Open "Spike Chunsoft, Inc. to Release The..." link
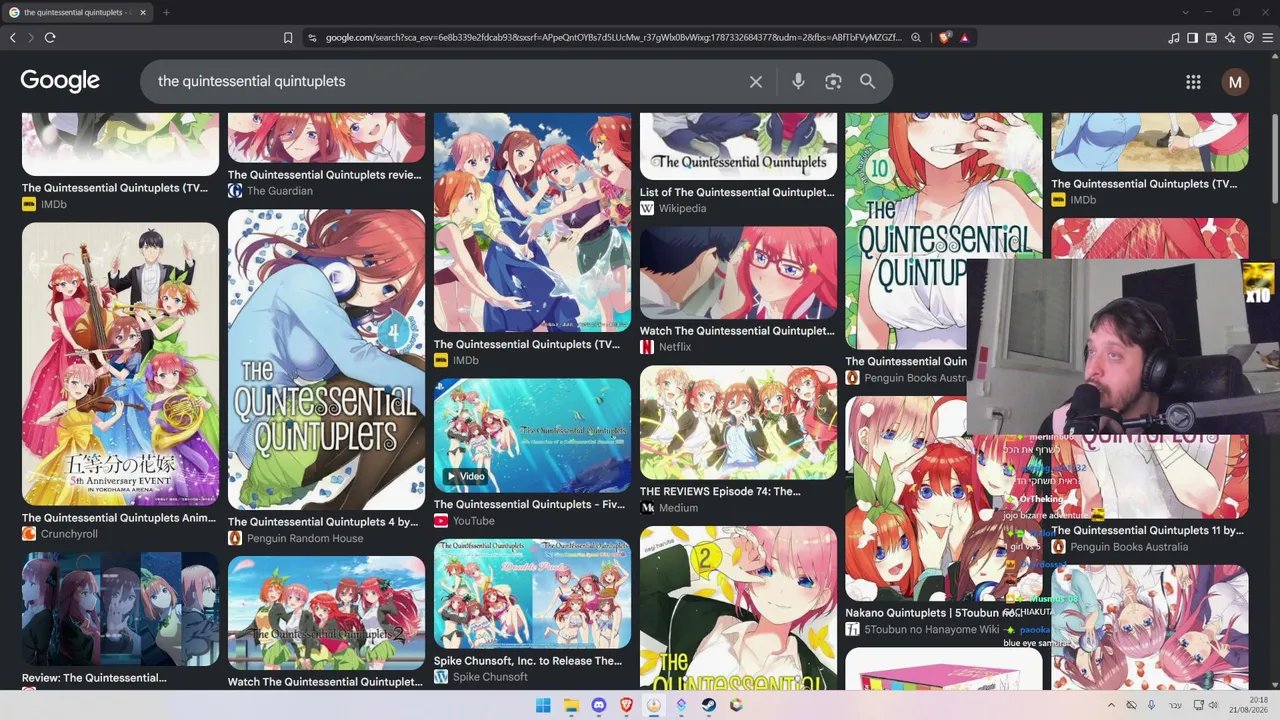This screenshot has width=1280, height=720. pos(528,661)
